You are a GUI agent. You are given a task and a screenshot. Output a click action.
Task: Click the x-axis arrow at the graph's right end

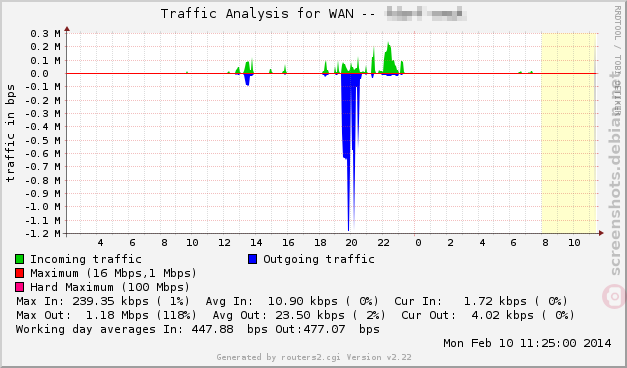click(x=601, y=233)
